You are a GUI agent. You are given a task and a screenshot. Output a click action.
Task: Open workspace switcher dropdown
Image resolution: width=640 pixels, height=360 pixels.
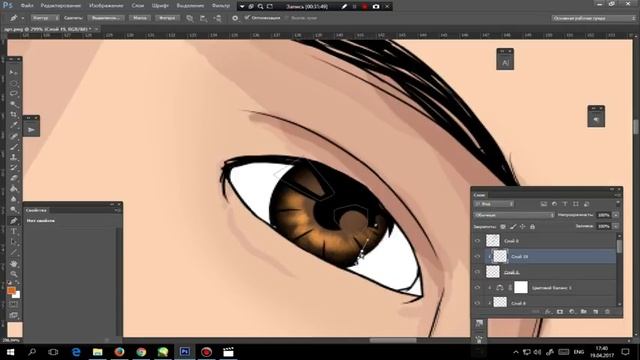tap(593, 18)
